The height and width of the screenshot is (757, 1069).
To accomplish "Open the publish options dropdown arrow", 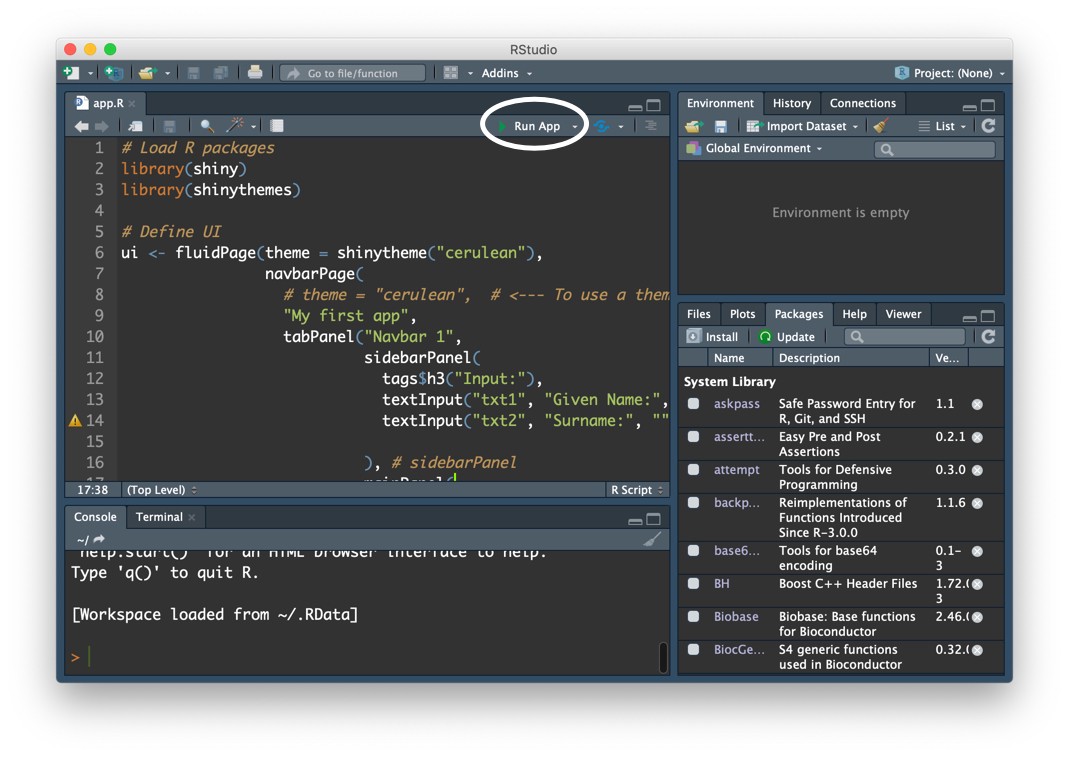I will [620, 127].
